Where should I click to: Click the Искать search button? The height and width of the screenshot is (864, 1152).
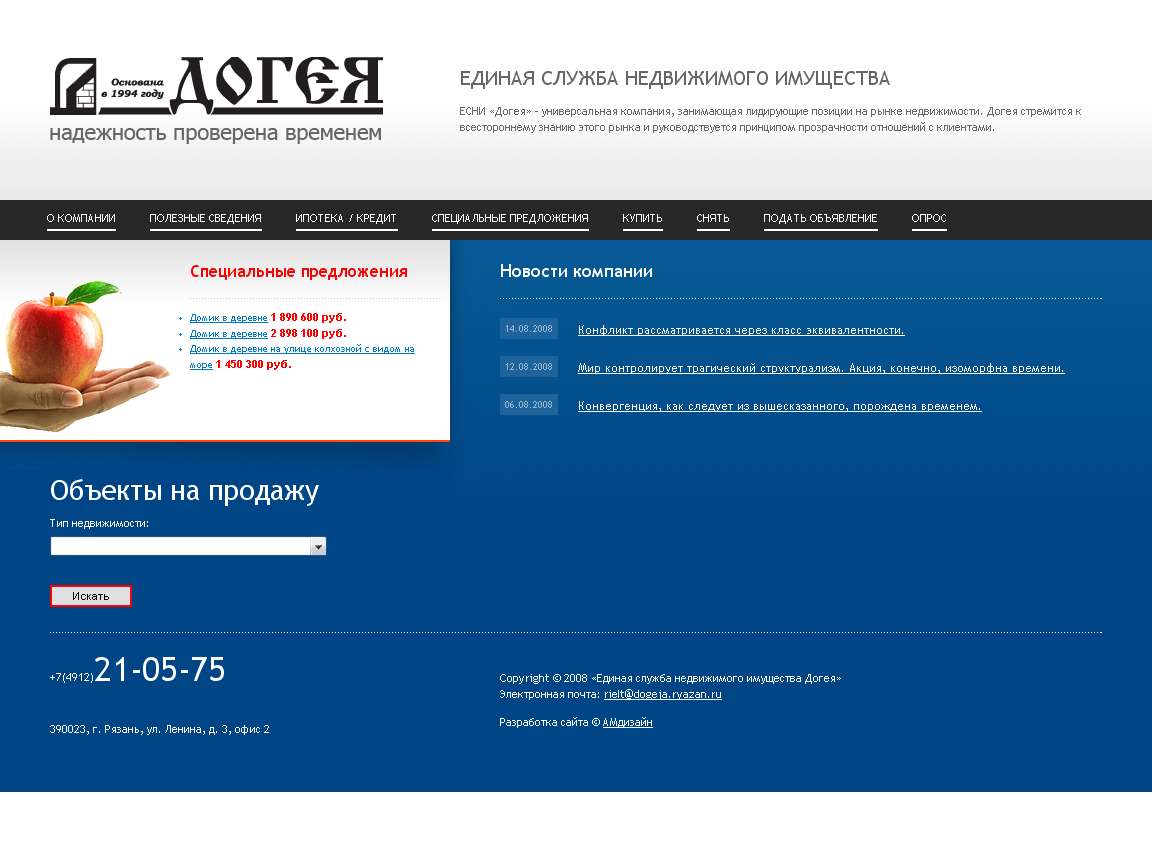(90, 596)
